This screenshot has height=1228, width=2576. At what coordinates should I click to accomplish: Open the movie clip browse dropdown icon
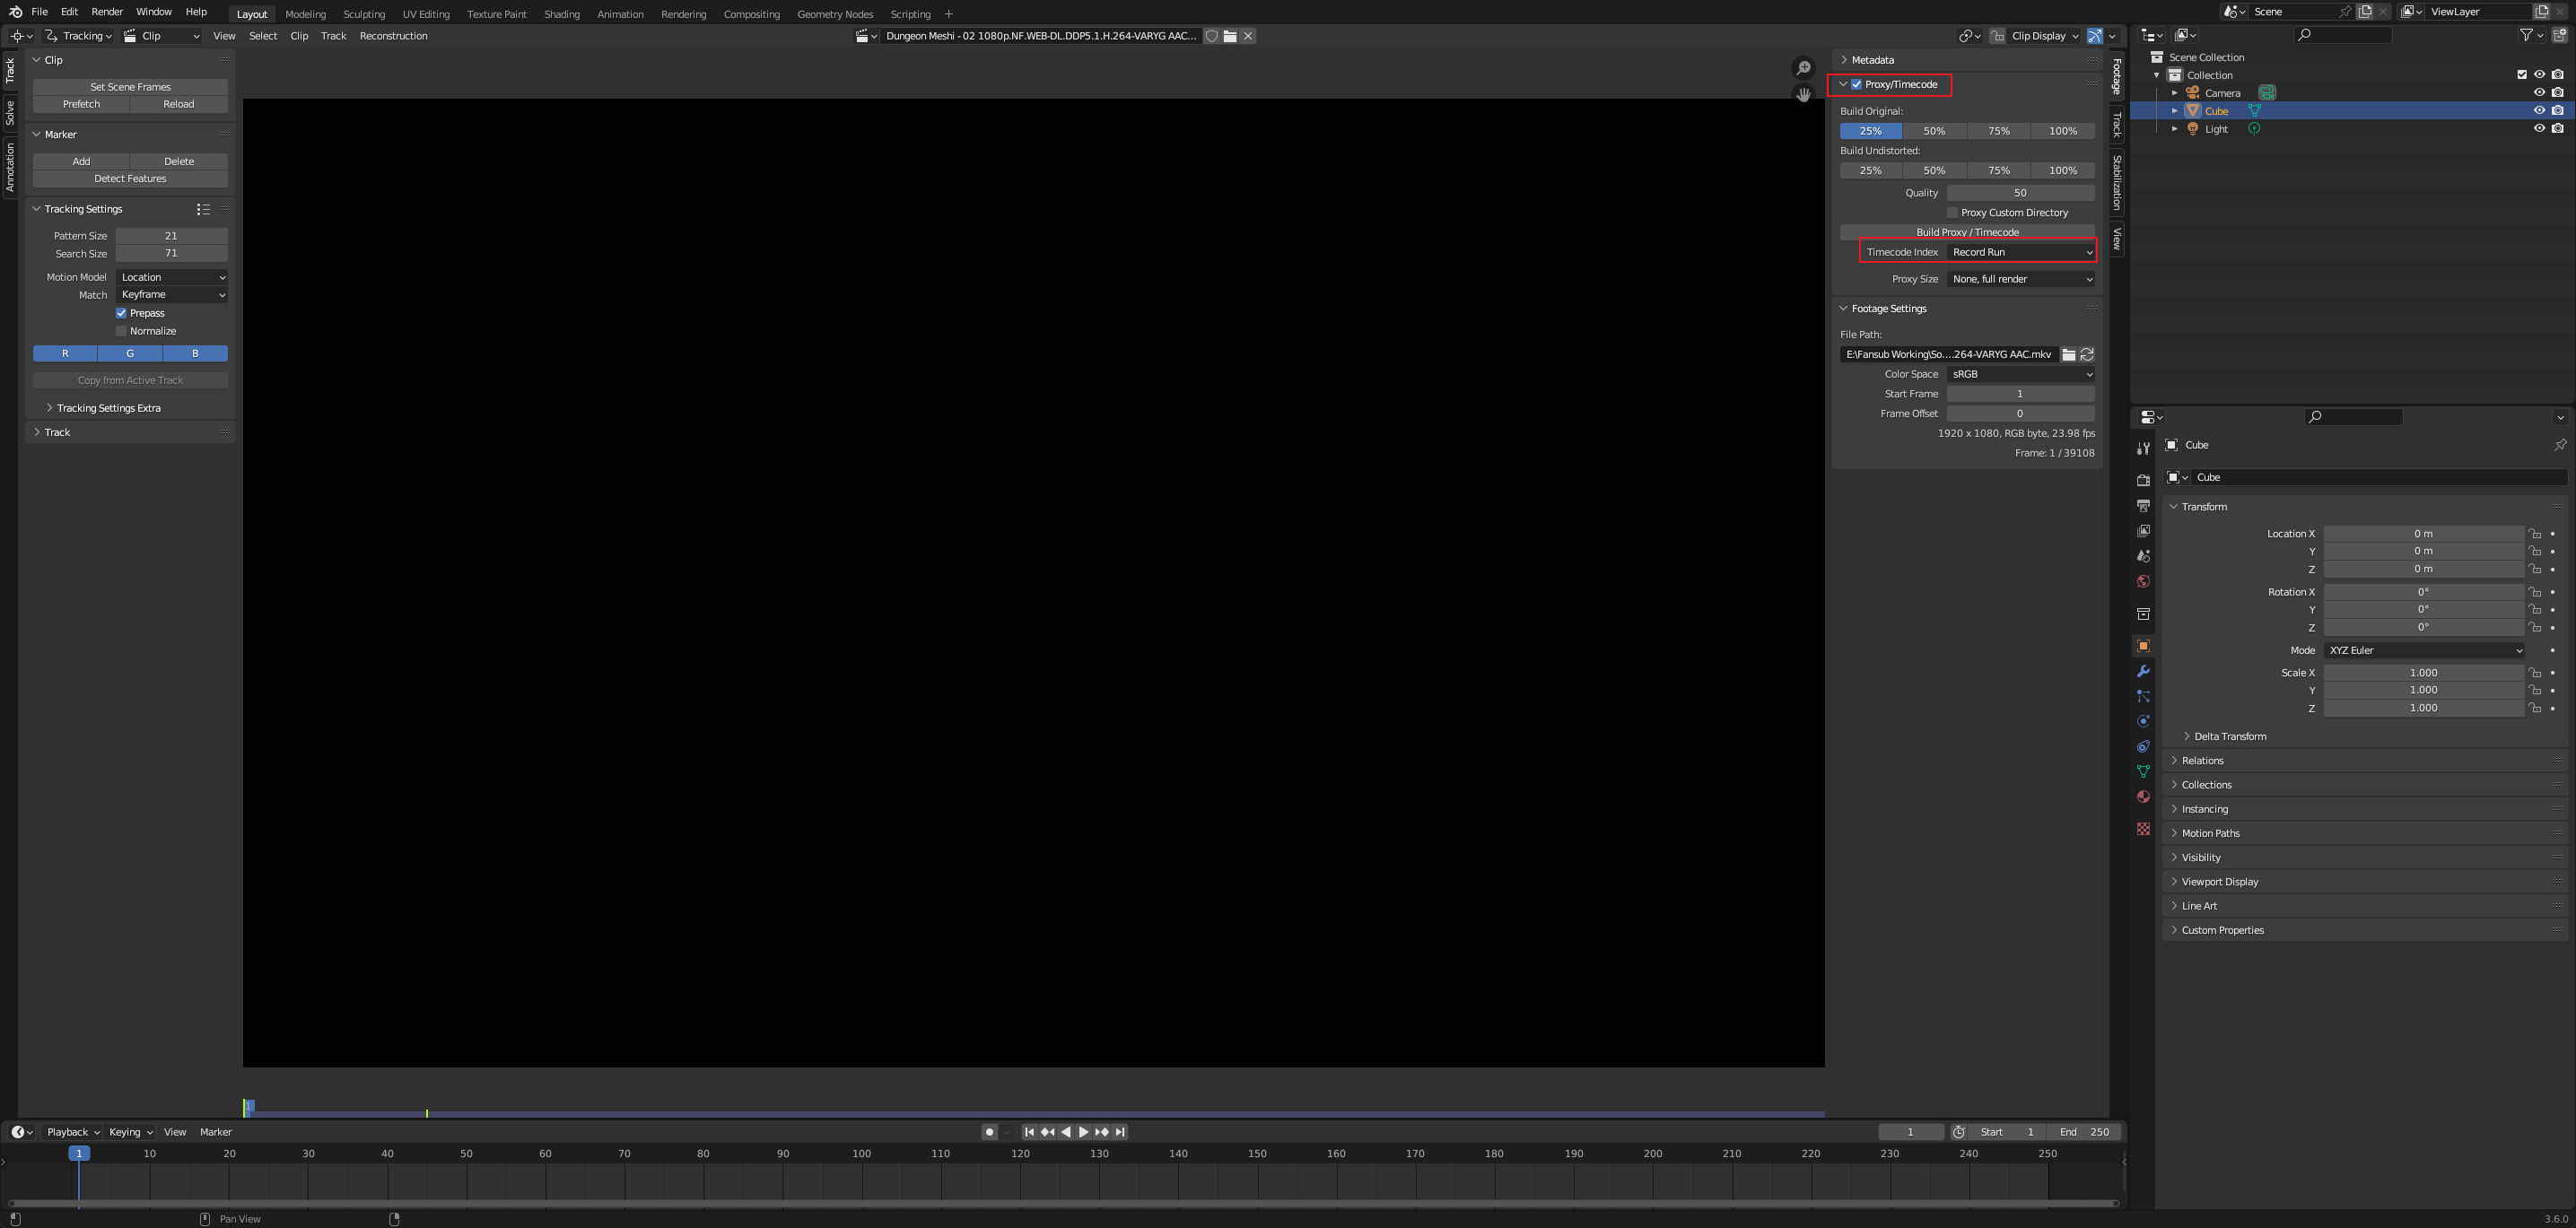click(866, 36)
